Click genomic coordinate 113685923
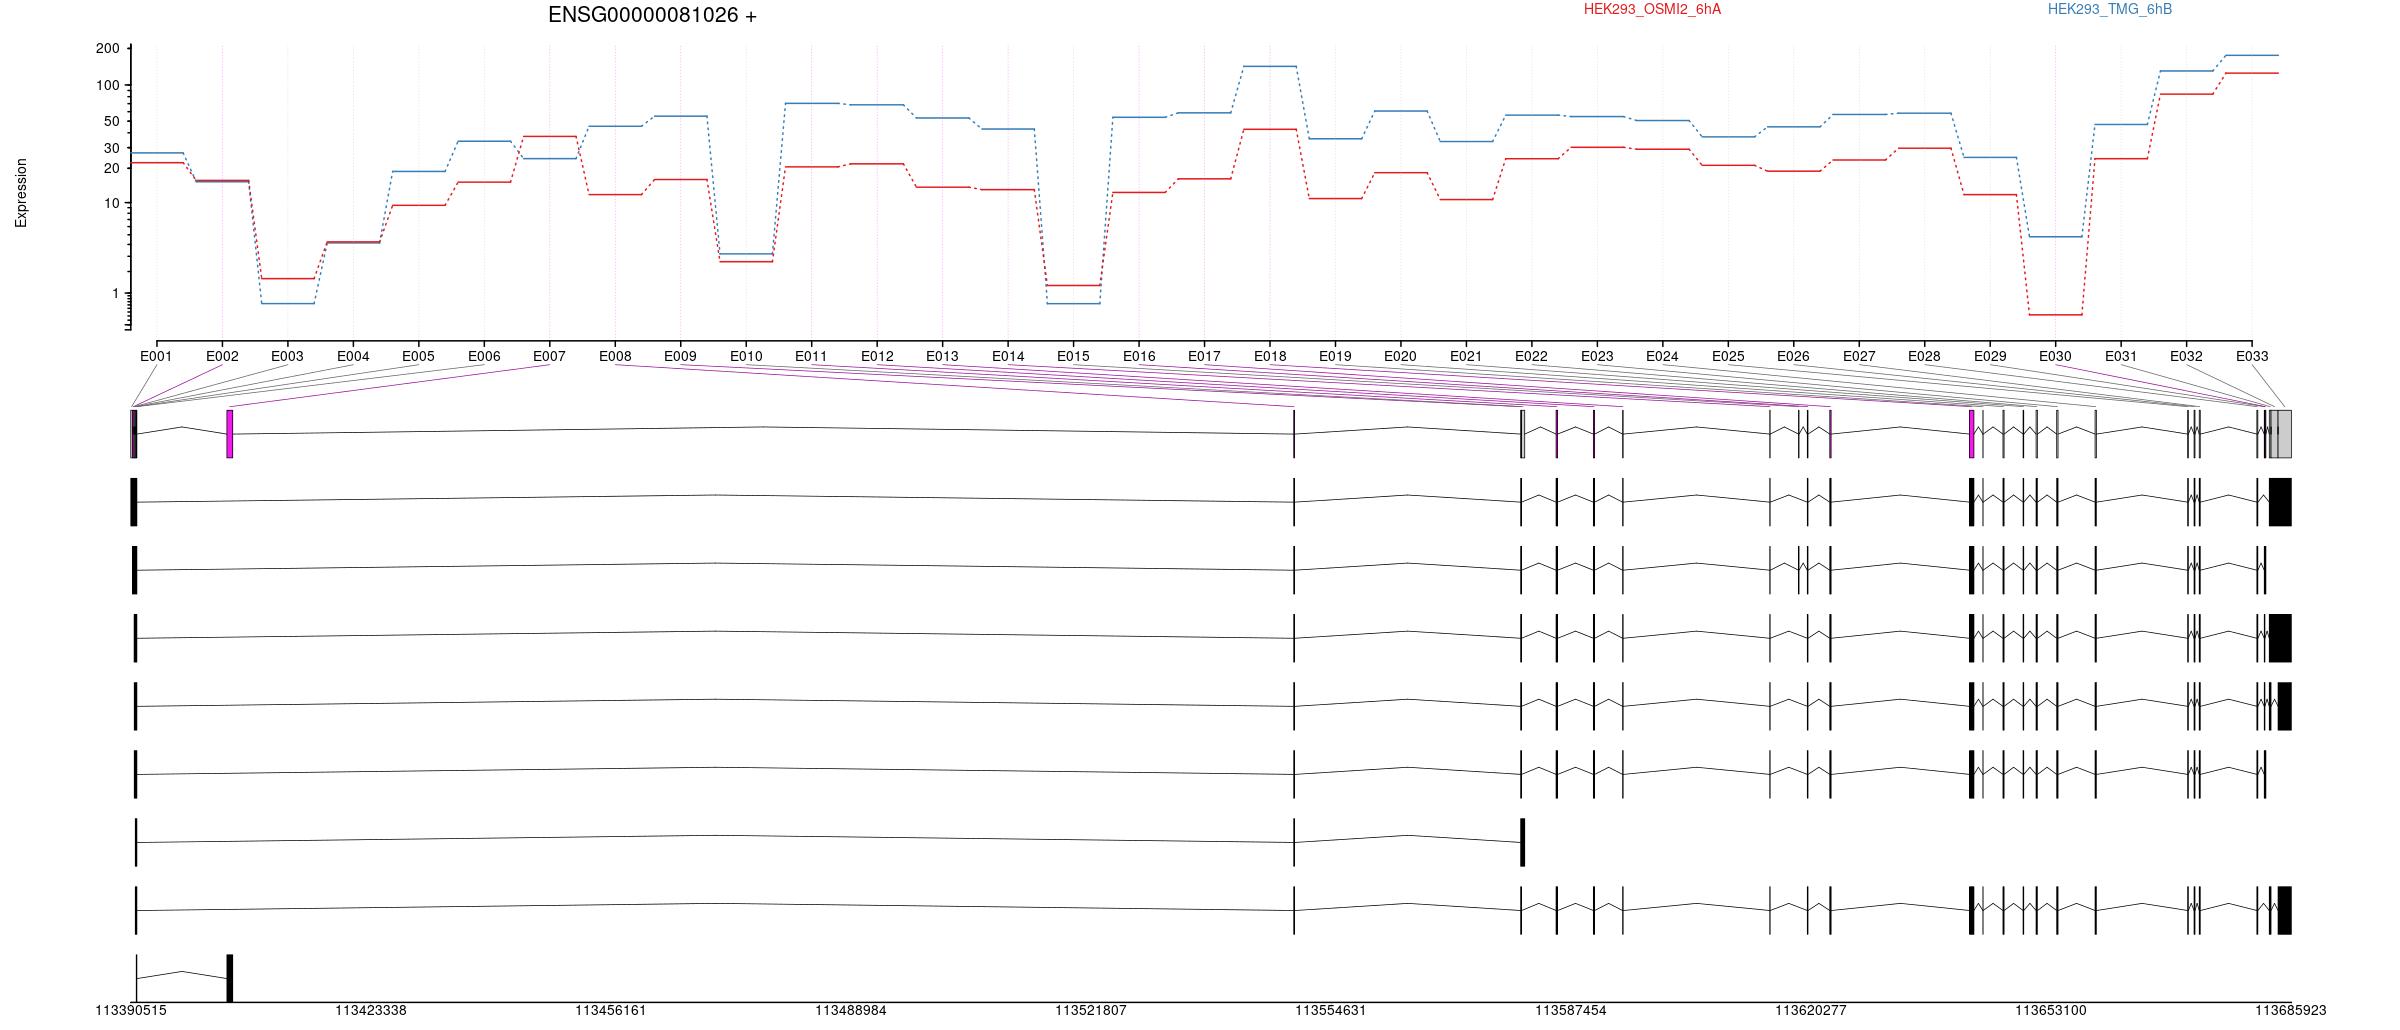The height and width of the screenshot is (1030, 2400). 2290,1011
